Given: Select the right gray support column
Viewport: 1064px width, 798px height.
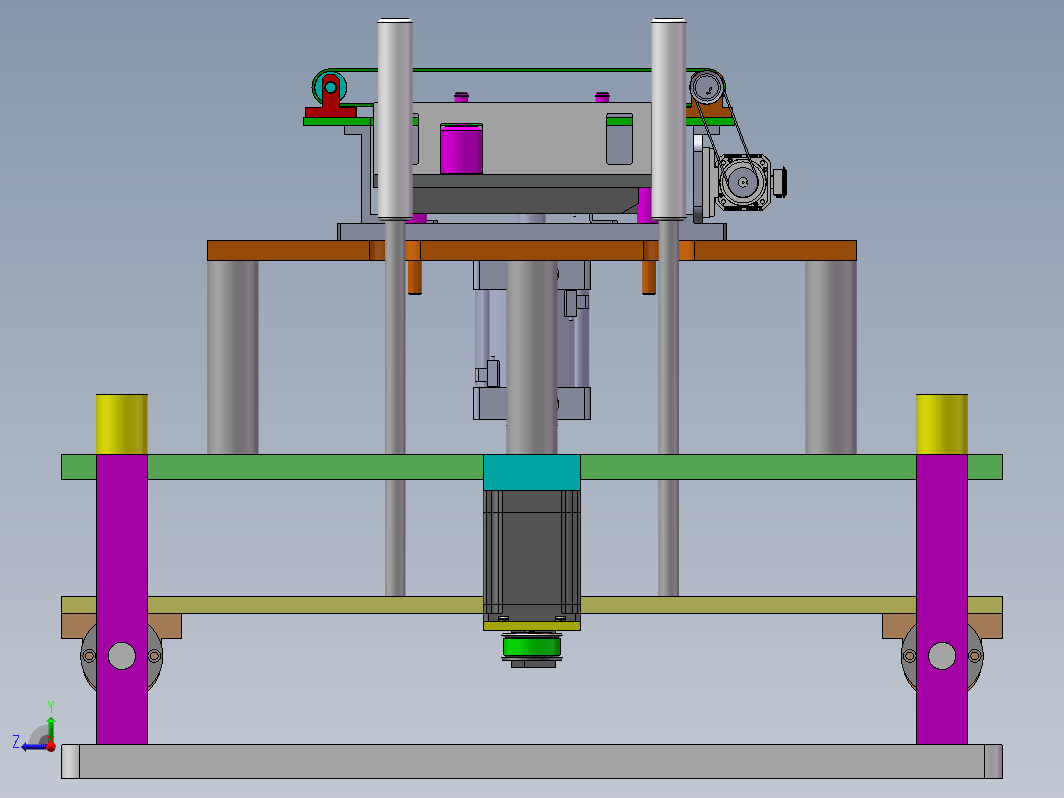Looking at the screenshot, I should tap(831, 357).
